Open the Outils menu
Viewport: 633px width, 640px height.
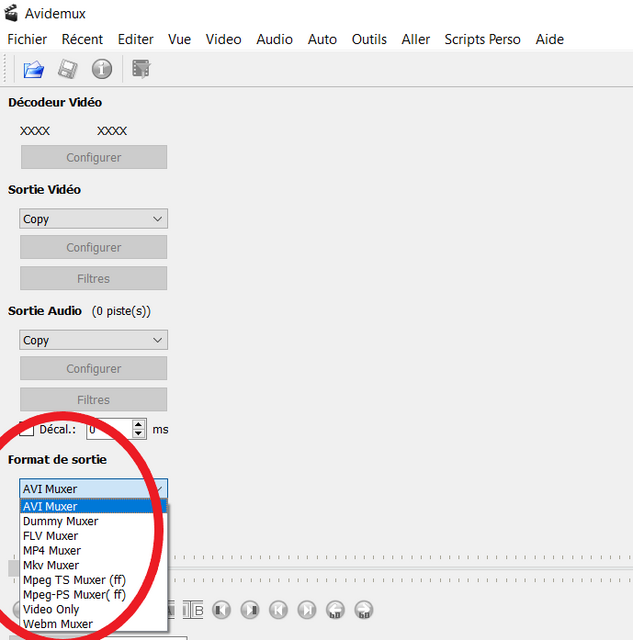point(369,39)
